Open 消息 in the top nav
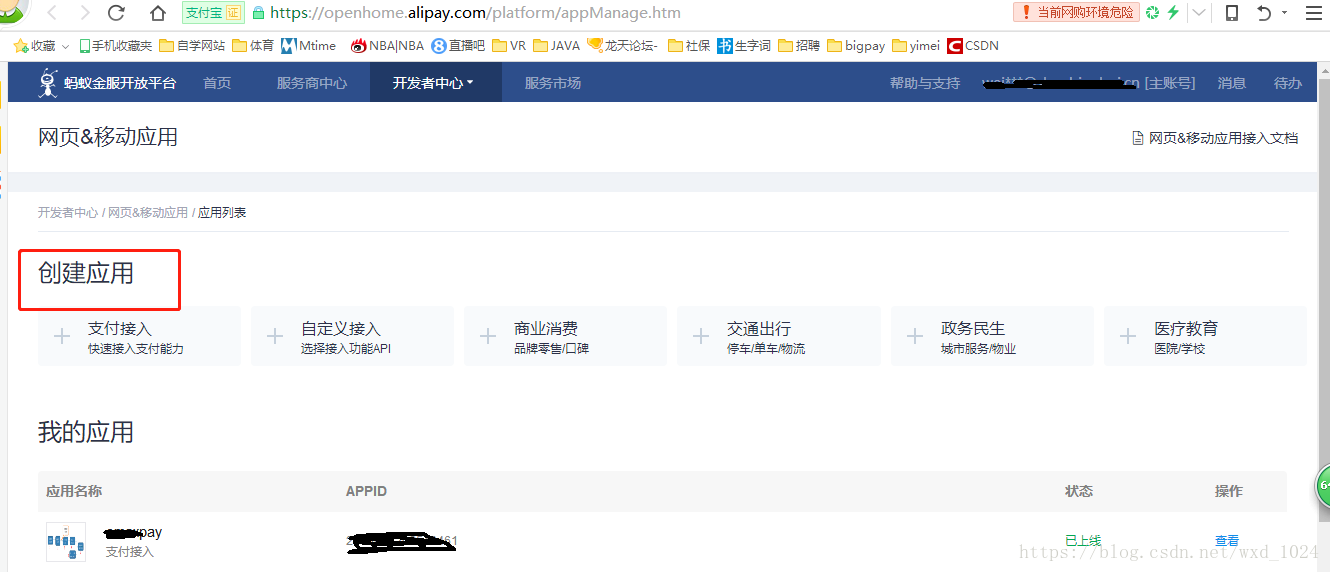1330x572 pixels. (1232, 83)
